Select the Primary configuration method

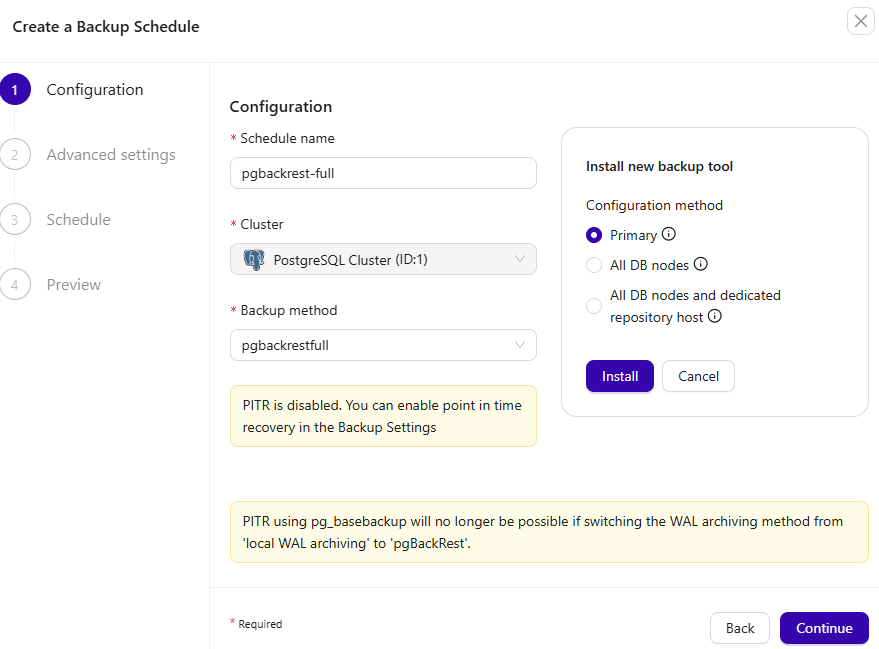594,236
